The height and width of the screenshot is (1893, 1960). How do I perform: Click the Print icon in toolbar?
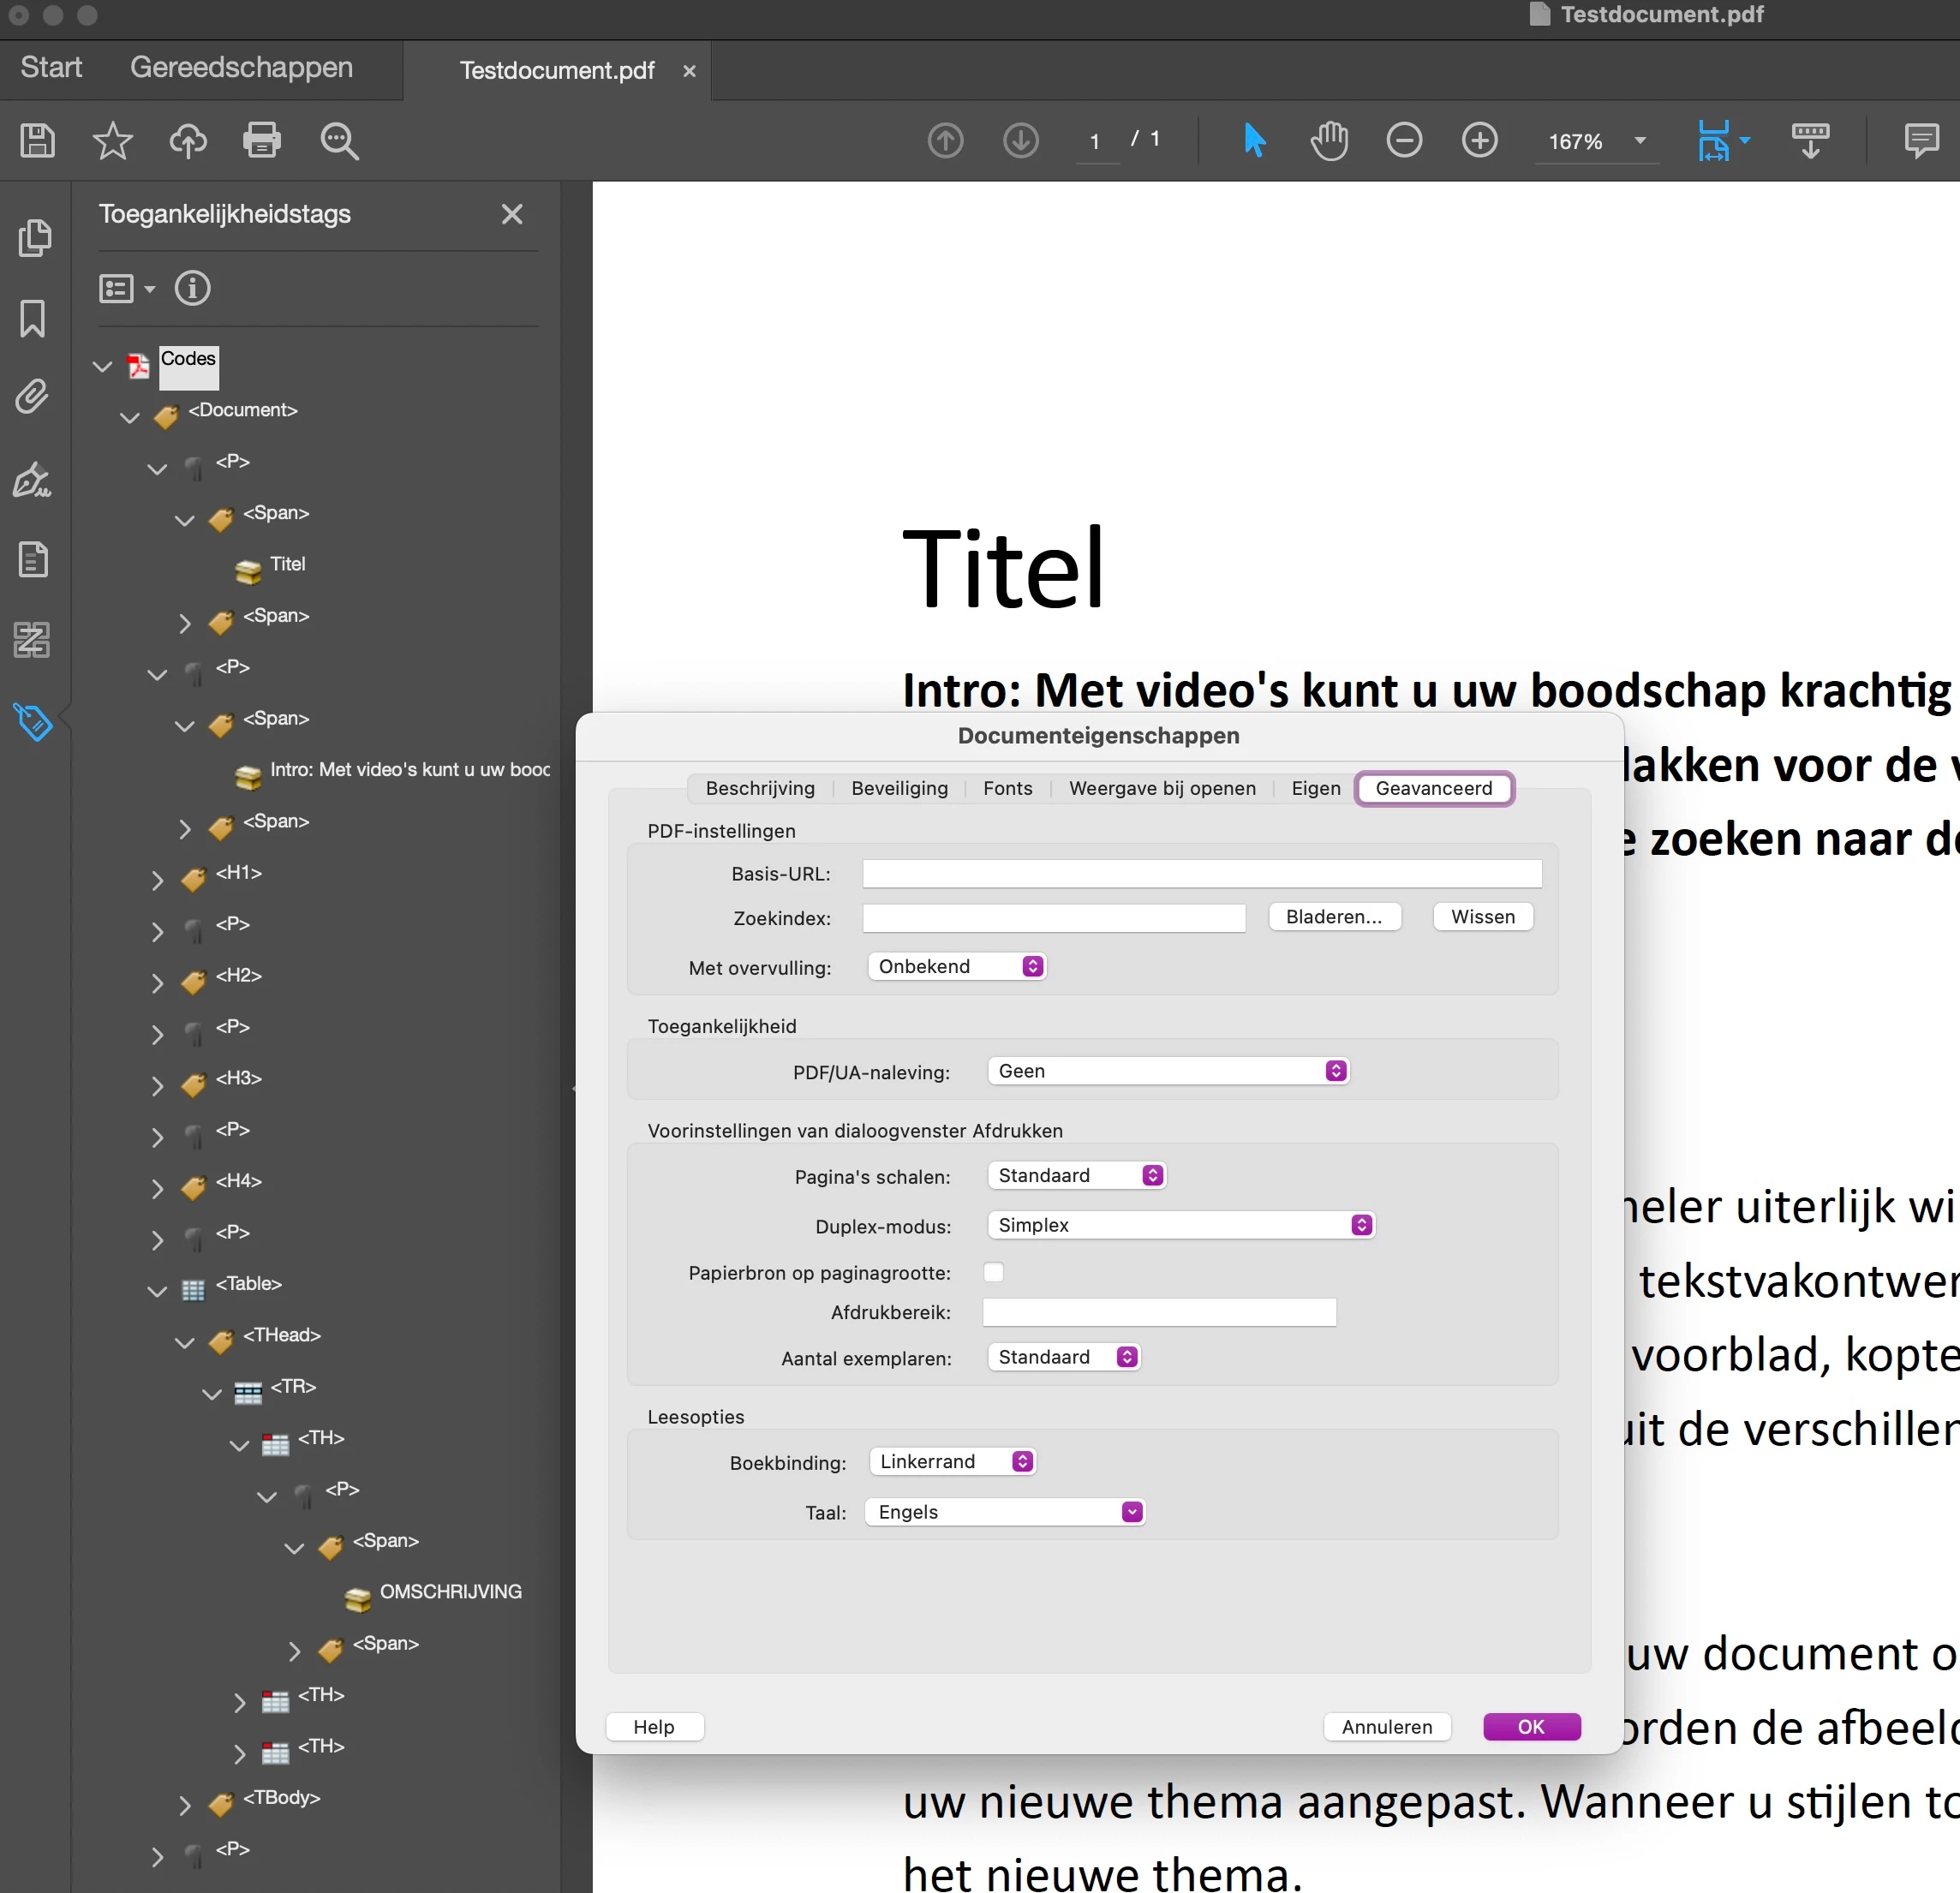262,141
